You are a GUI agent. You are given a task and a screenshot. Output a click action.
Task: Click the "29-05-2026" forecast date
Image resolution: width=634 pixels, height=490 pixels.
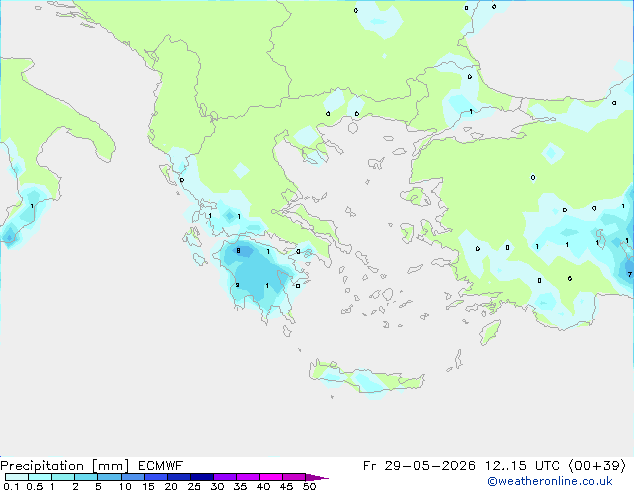coord(430,466)
